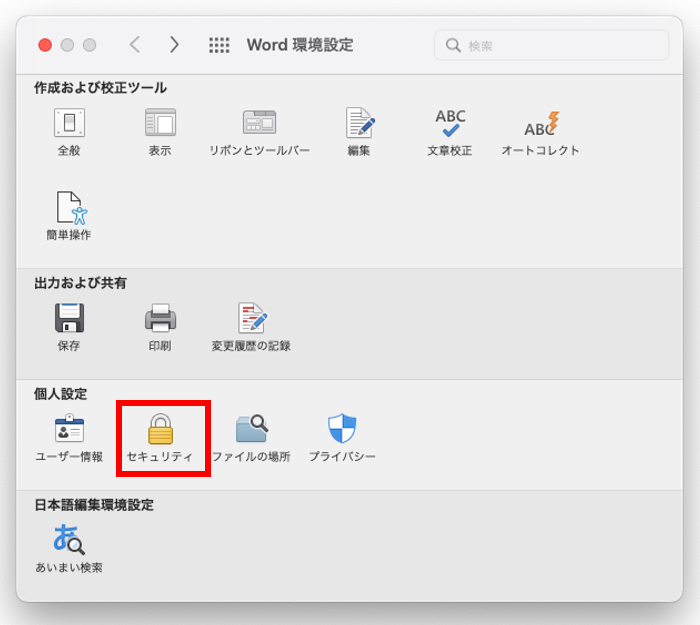Open the 印刷 (Print) printer icon
Image resolution: width=700 pixels, height=625 pixels.
(x=160, y=318)
